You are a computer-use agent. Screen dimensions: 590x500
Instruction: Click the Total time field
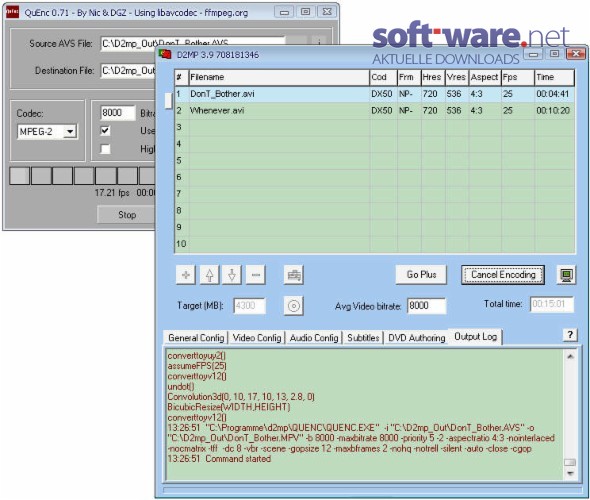(552, 304)
